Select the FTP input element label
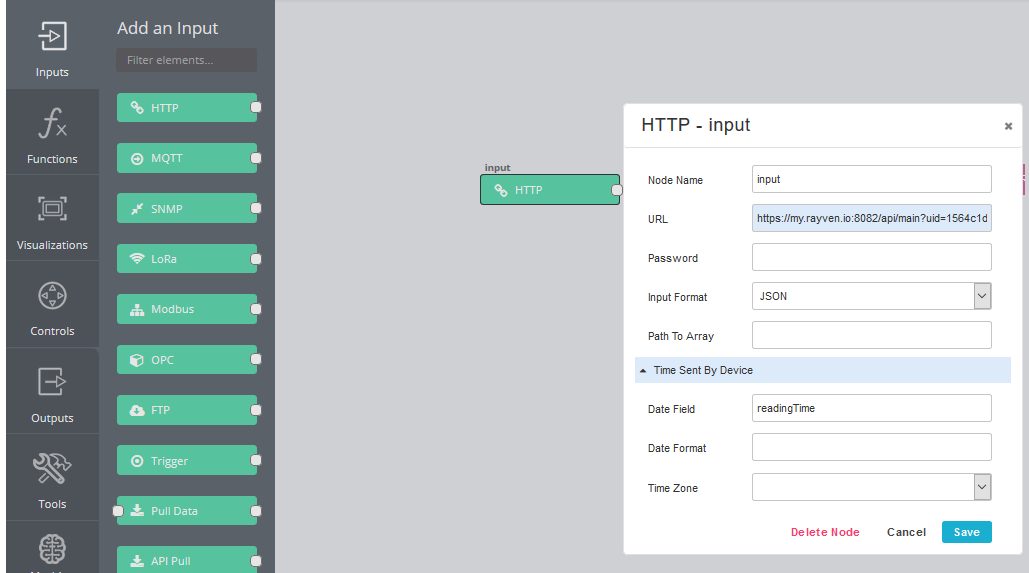The width and height of the screenshot is (1029, 573). (x=160, y=410)
